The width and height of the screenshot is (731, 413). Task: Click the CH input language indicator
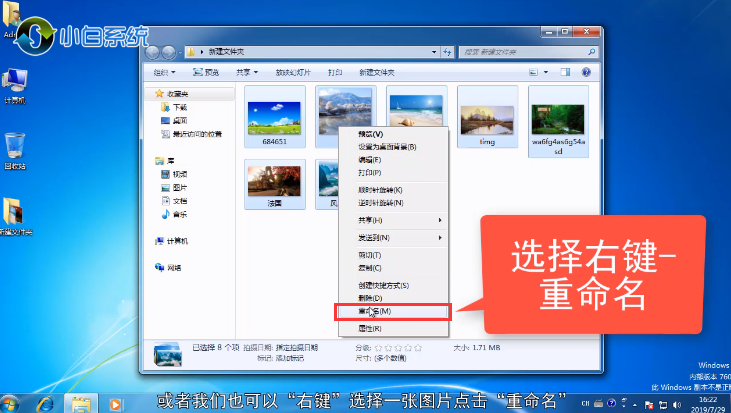click(586, 404)
